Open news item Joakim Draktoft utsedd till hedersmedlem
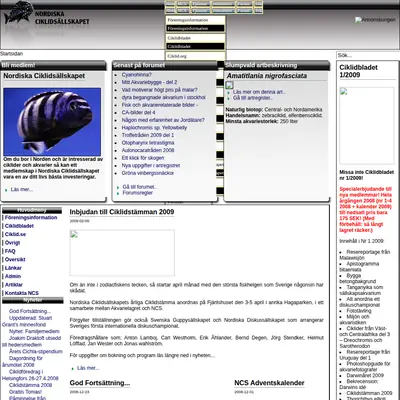This screenshot has height=400, width=400. pos(32,341)
